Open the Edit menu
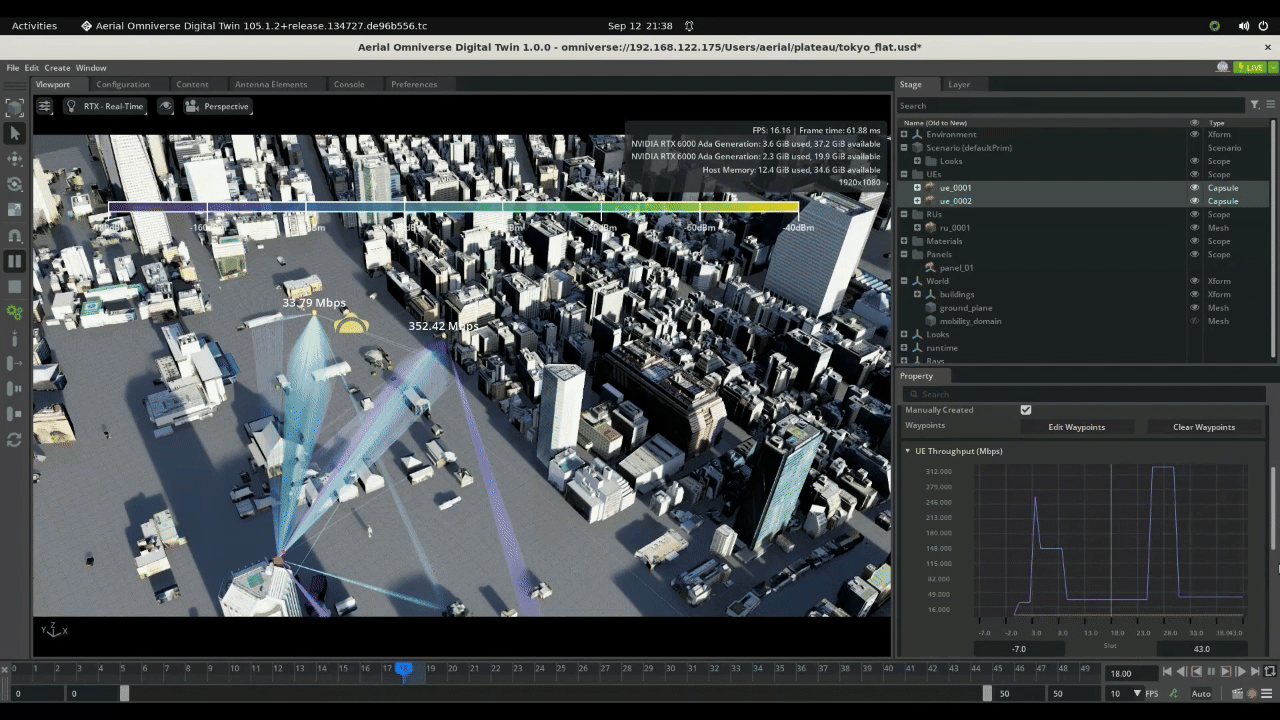The width and height of the screenshot is (1280, 720). (32, 68)
